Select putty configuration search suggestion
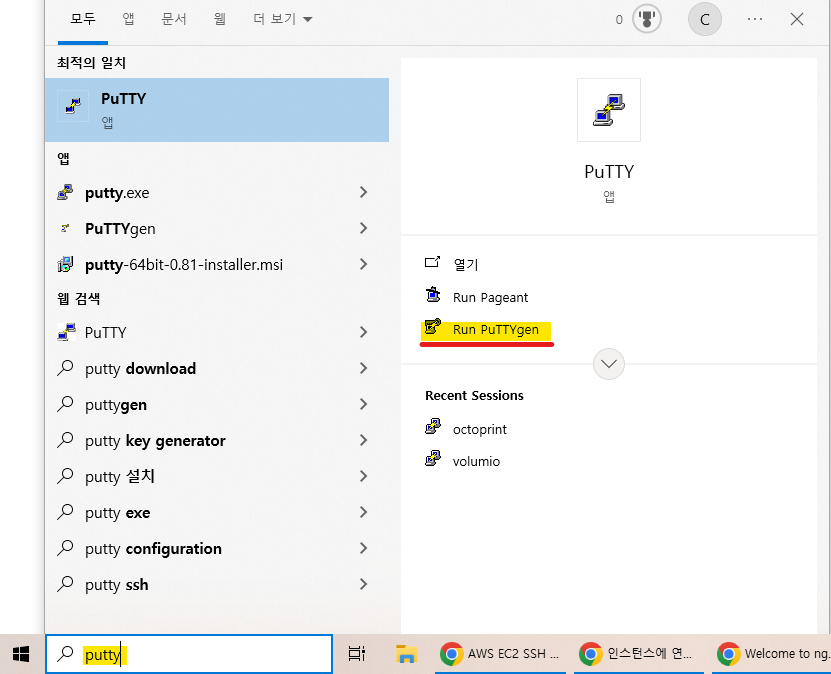The width and height of the screenshot is (831, 674). (x=153, y=548)
